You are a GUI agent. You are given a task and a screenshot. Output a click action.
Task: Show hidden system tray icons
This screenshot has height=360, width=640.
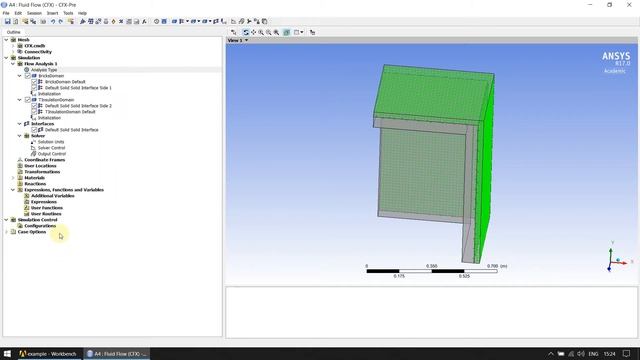tap(551, 353)
